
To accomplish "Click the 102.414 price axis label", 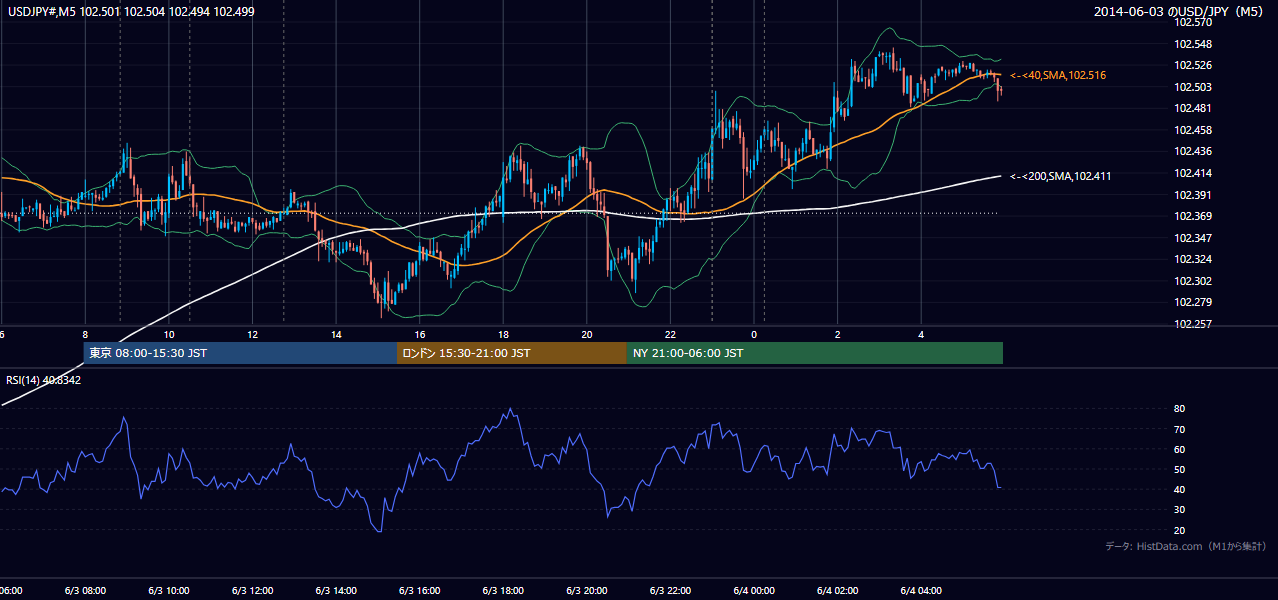I will click(x=1191, y=173).
